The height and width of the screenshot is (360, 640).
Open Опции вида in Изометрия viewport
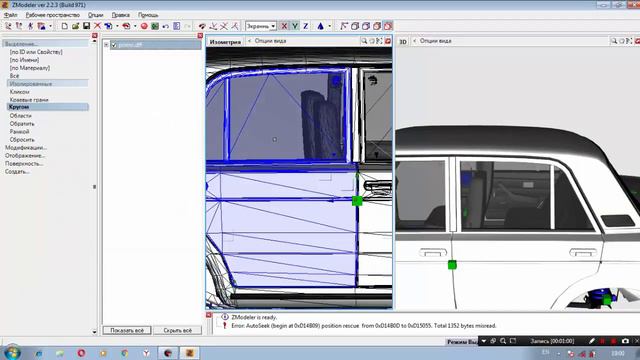pyautogui.click(x=270, y=41)
